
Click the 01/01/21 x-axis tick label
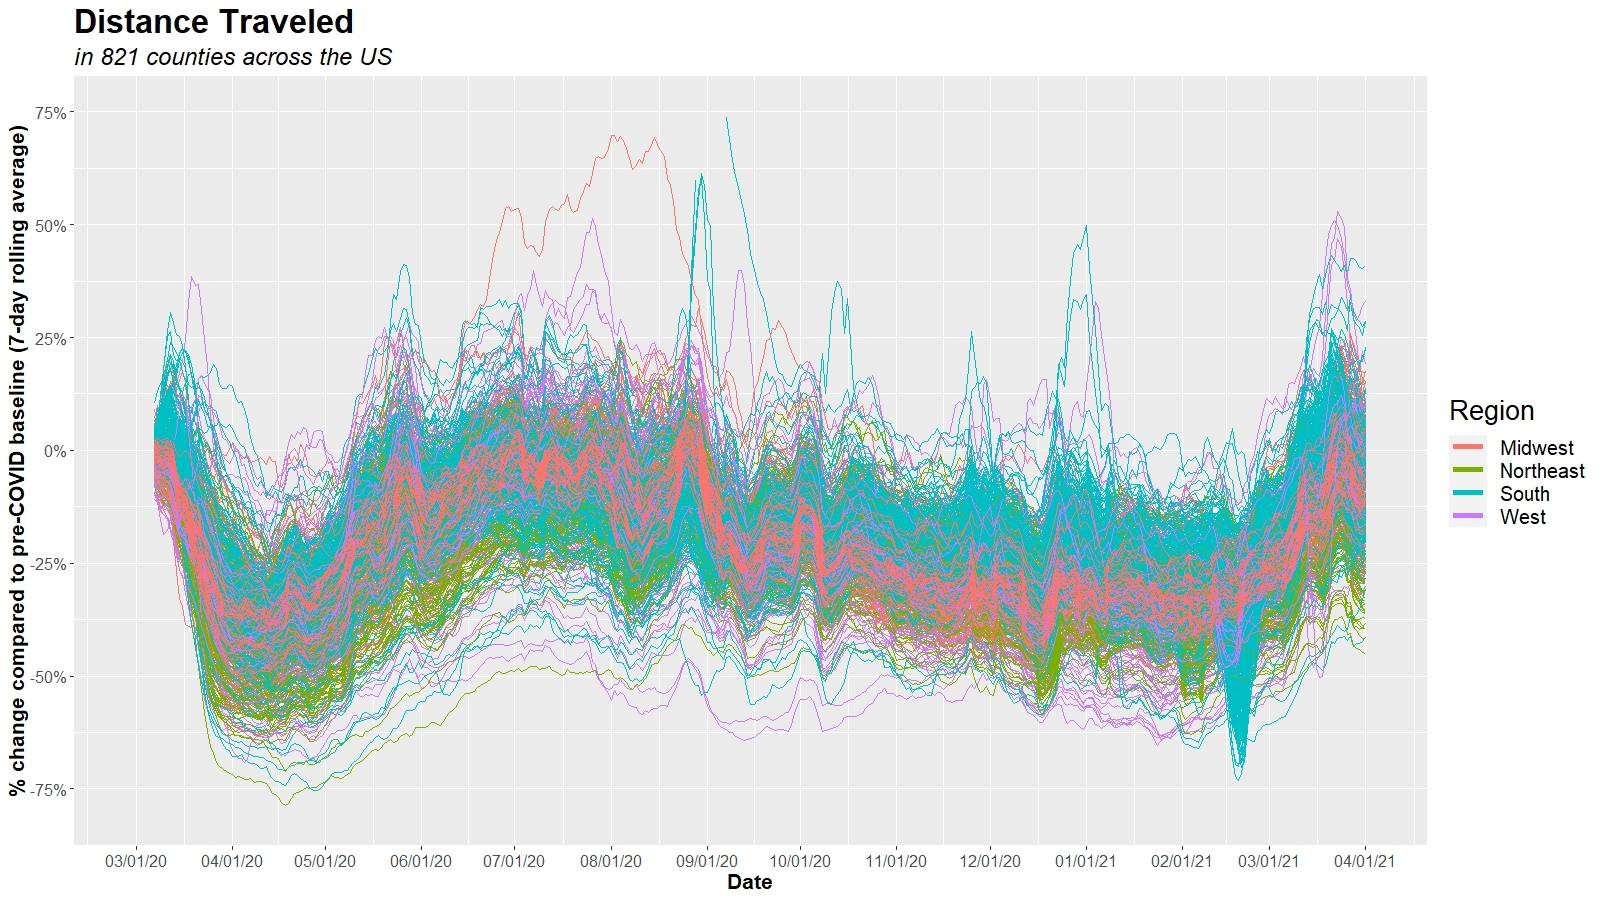tap(1085, 861)
